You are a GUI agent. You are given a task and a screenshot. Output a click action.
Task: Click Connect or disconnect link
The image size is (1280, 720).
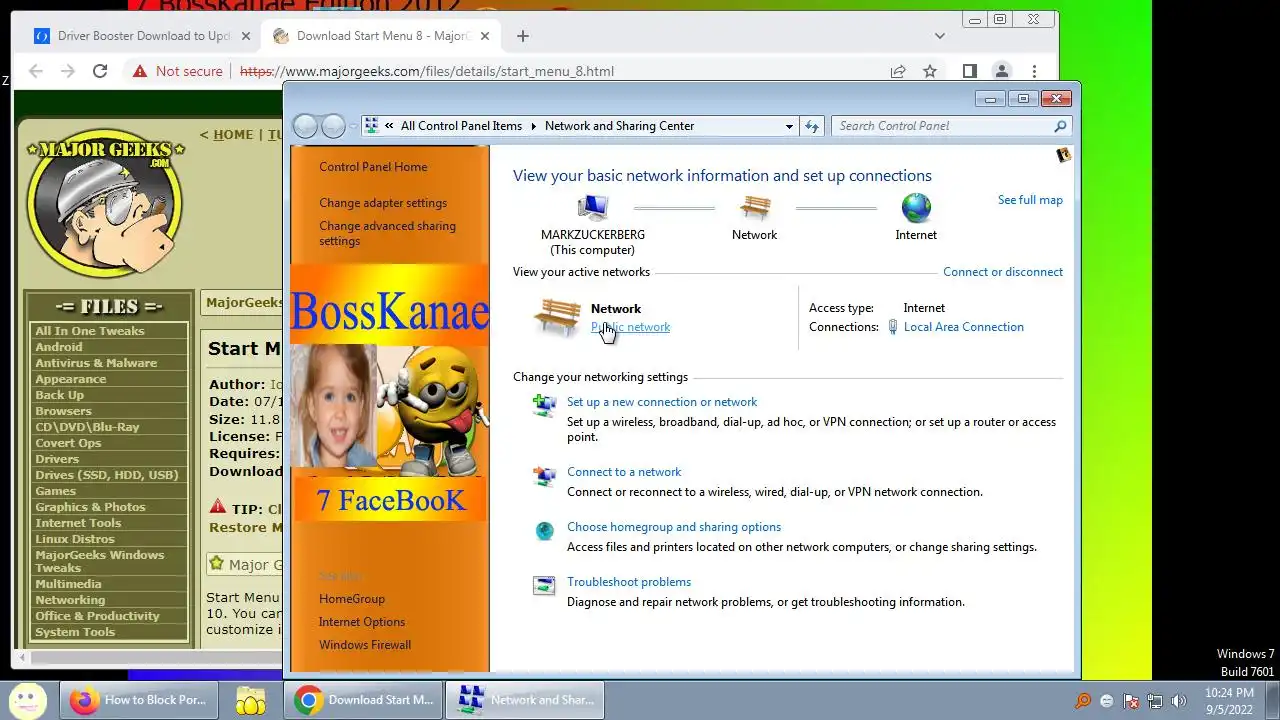click(x=1003, y=272)
